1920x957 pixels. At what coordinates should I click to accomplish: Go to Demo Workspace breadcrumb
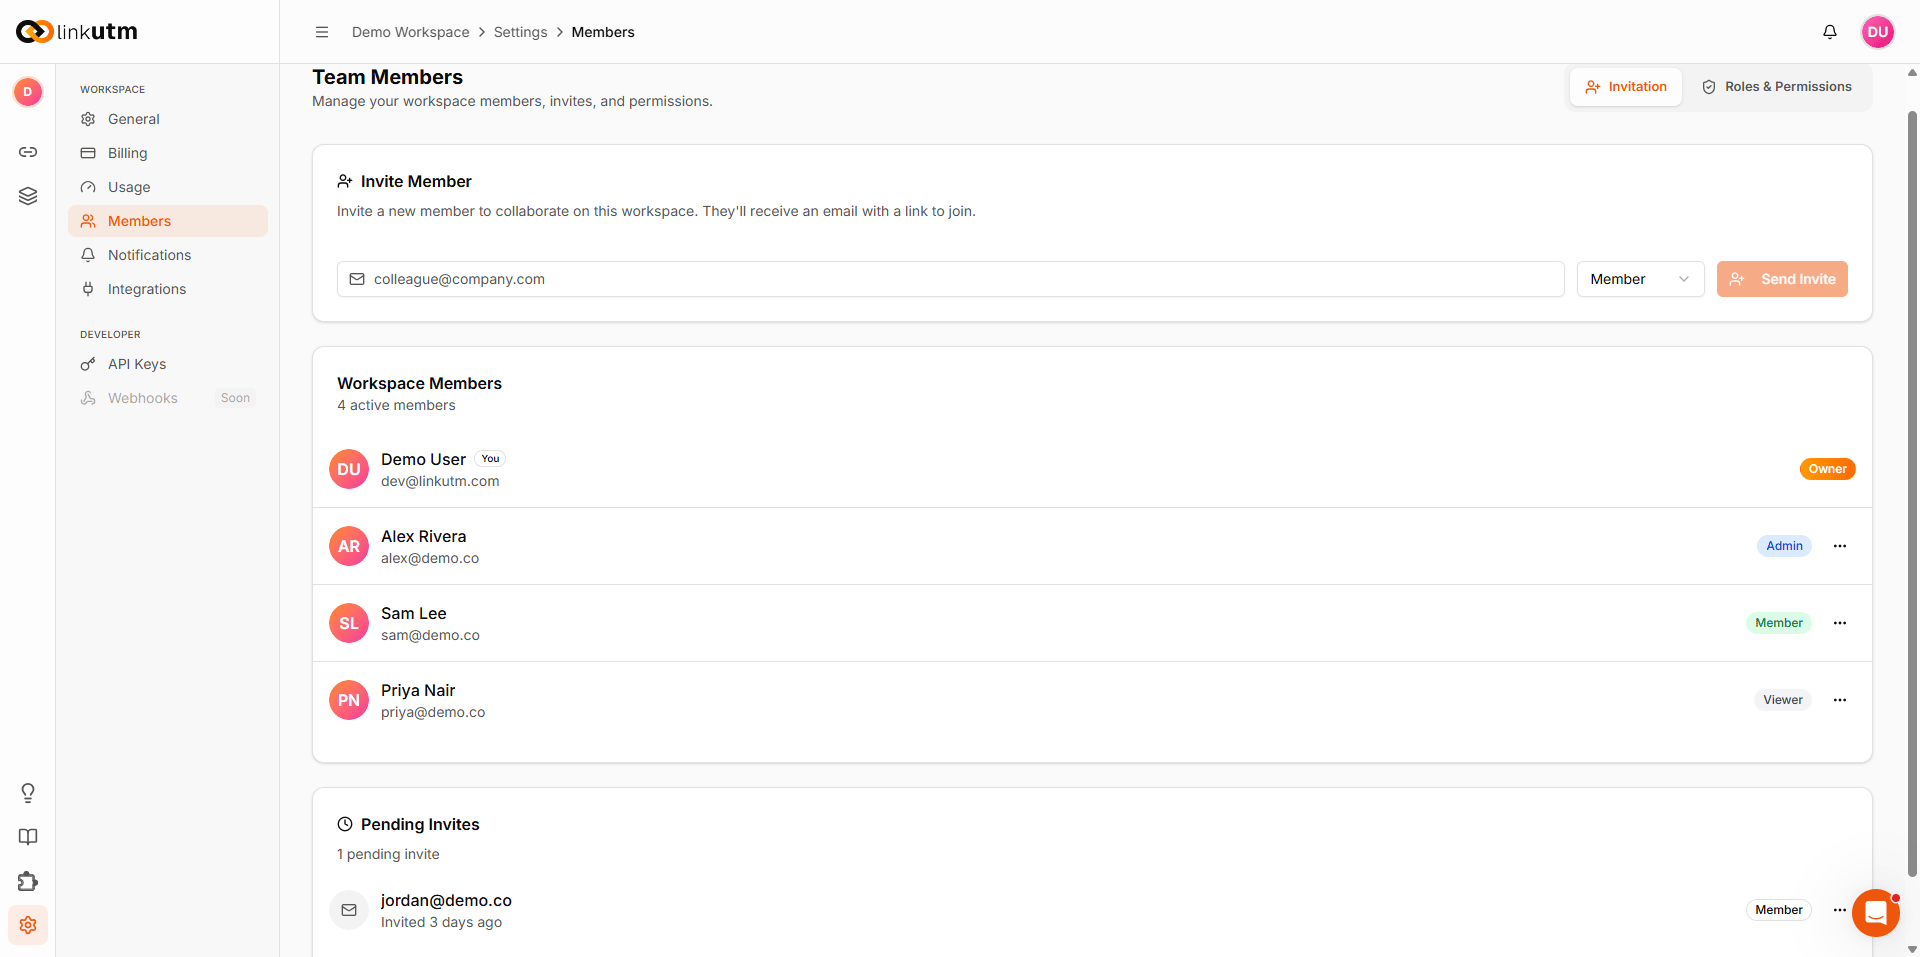coord(410,32)
